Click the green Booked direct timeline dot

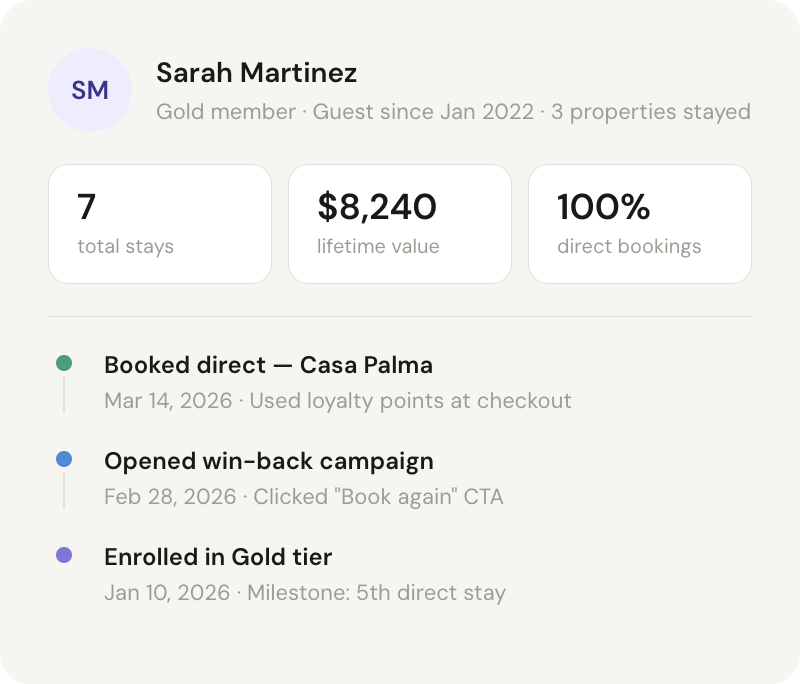tap(64, 364)
